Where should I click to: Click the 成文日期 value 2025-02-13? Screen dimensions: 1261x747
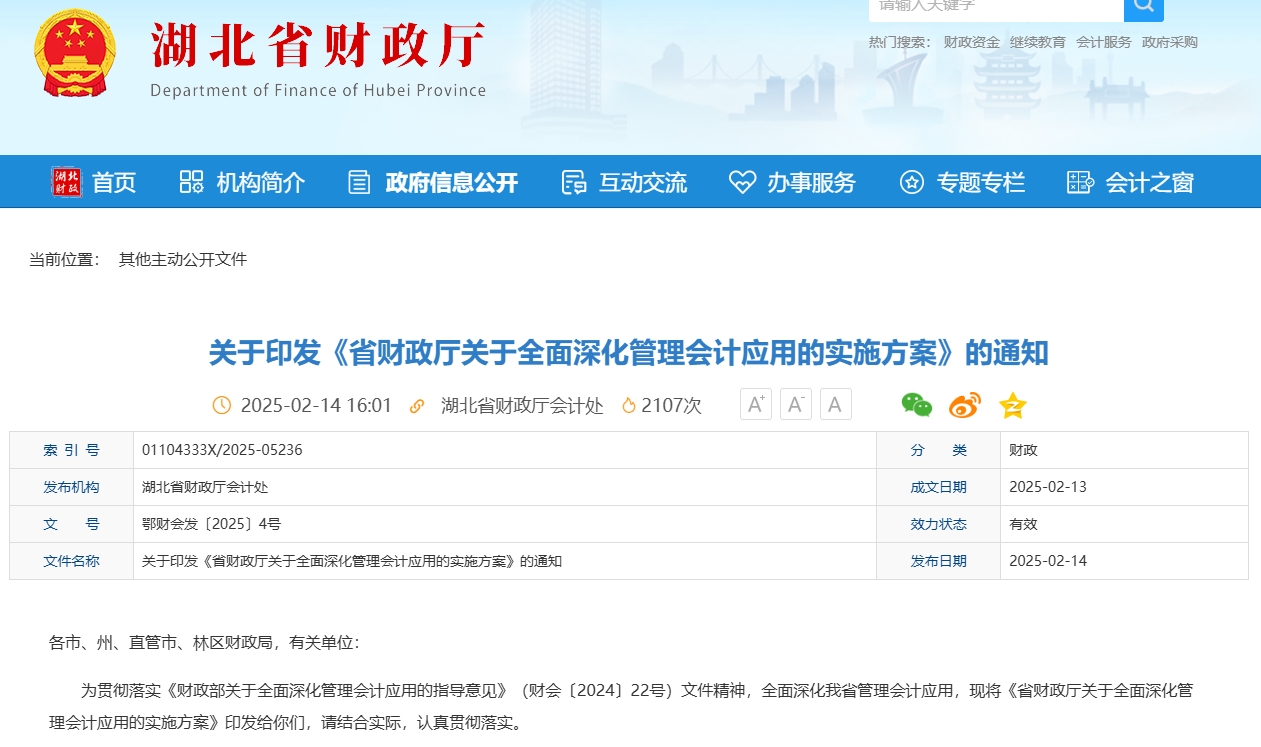click(x=1048, y=487)
